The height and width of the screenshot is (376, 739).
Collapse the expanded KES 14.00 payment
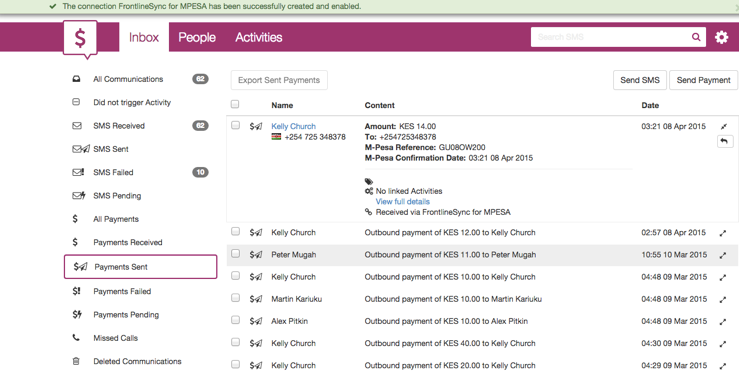point(723,126)
